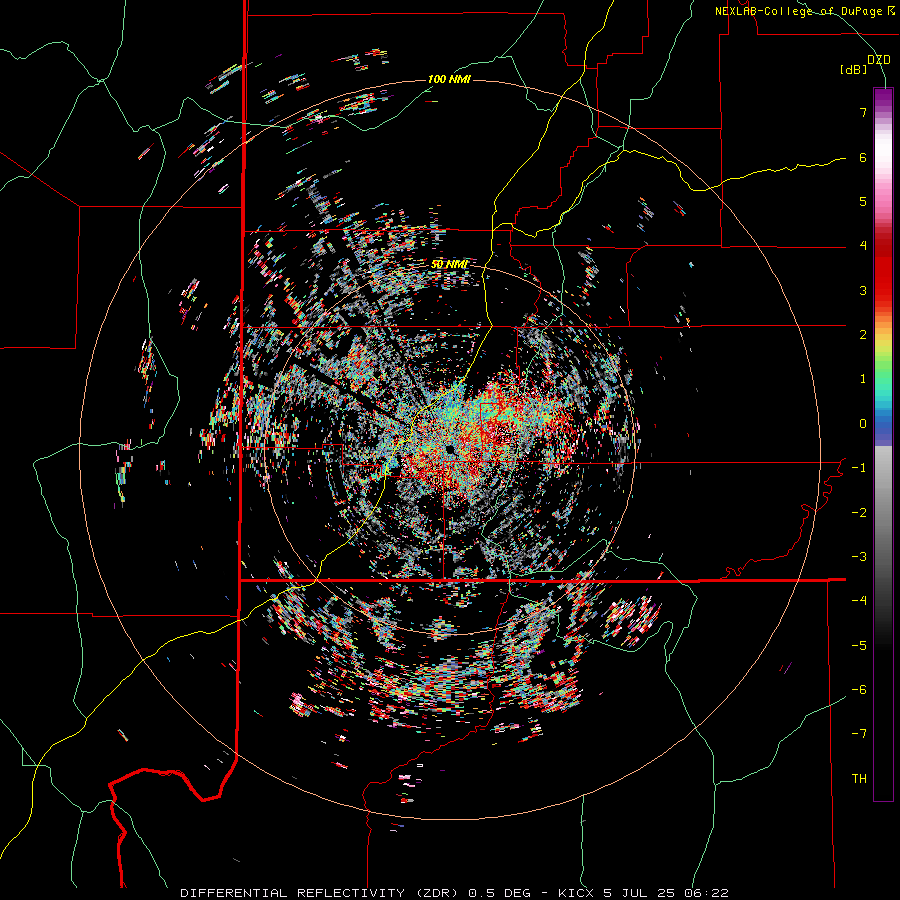Click the black radar site dot at center

coord(449,448)
